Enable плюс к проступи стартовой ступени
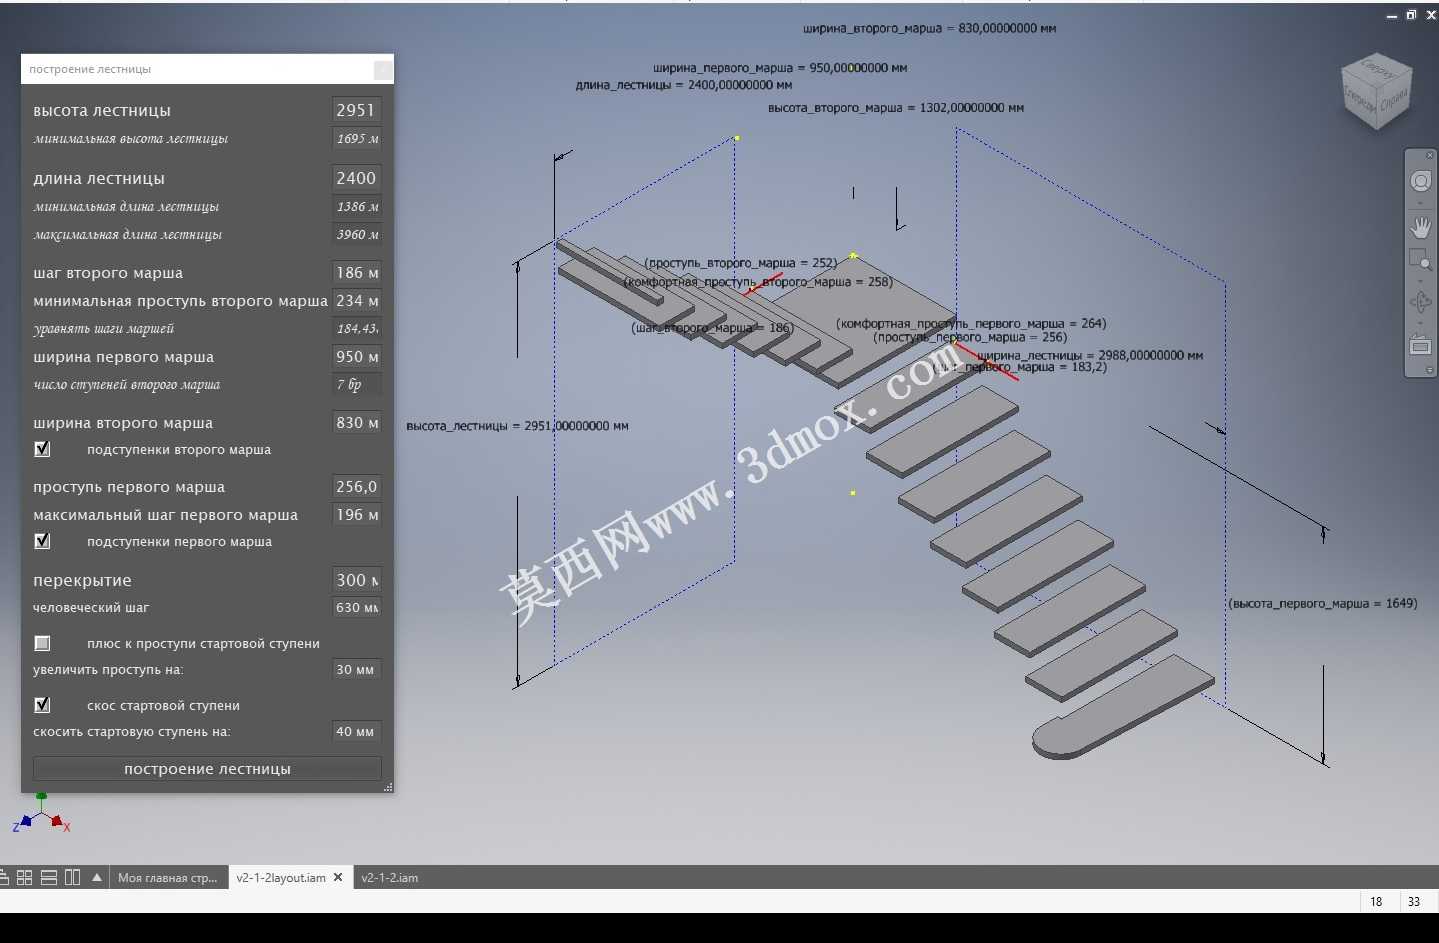 click(42, 643)
